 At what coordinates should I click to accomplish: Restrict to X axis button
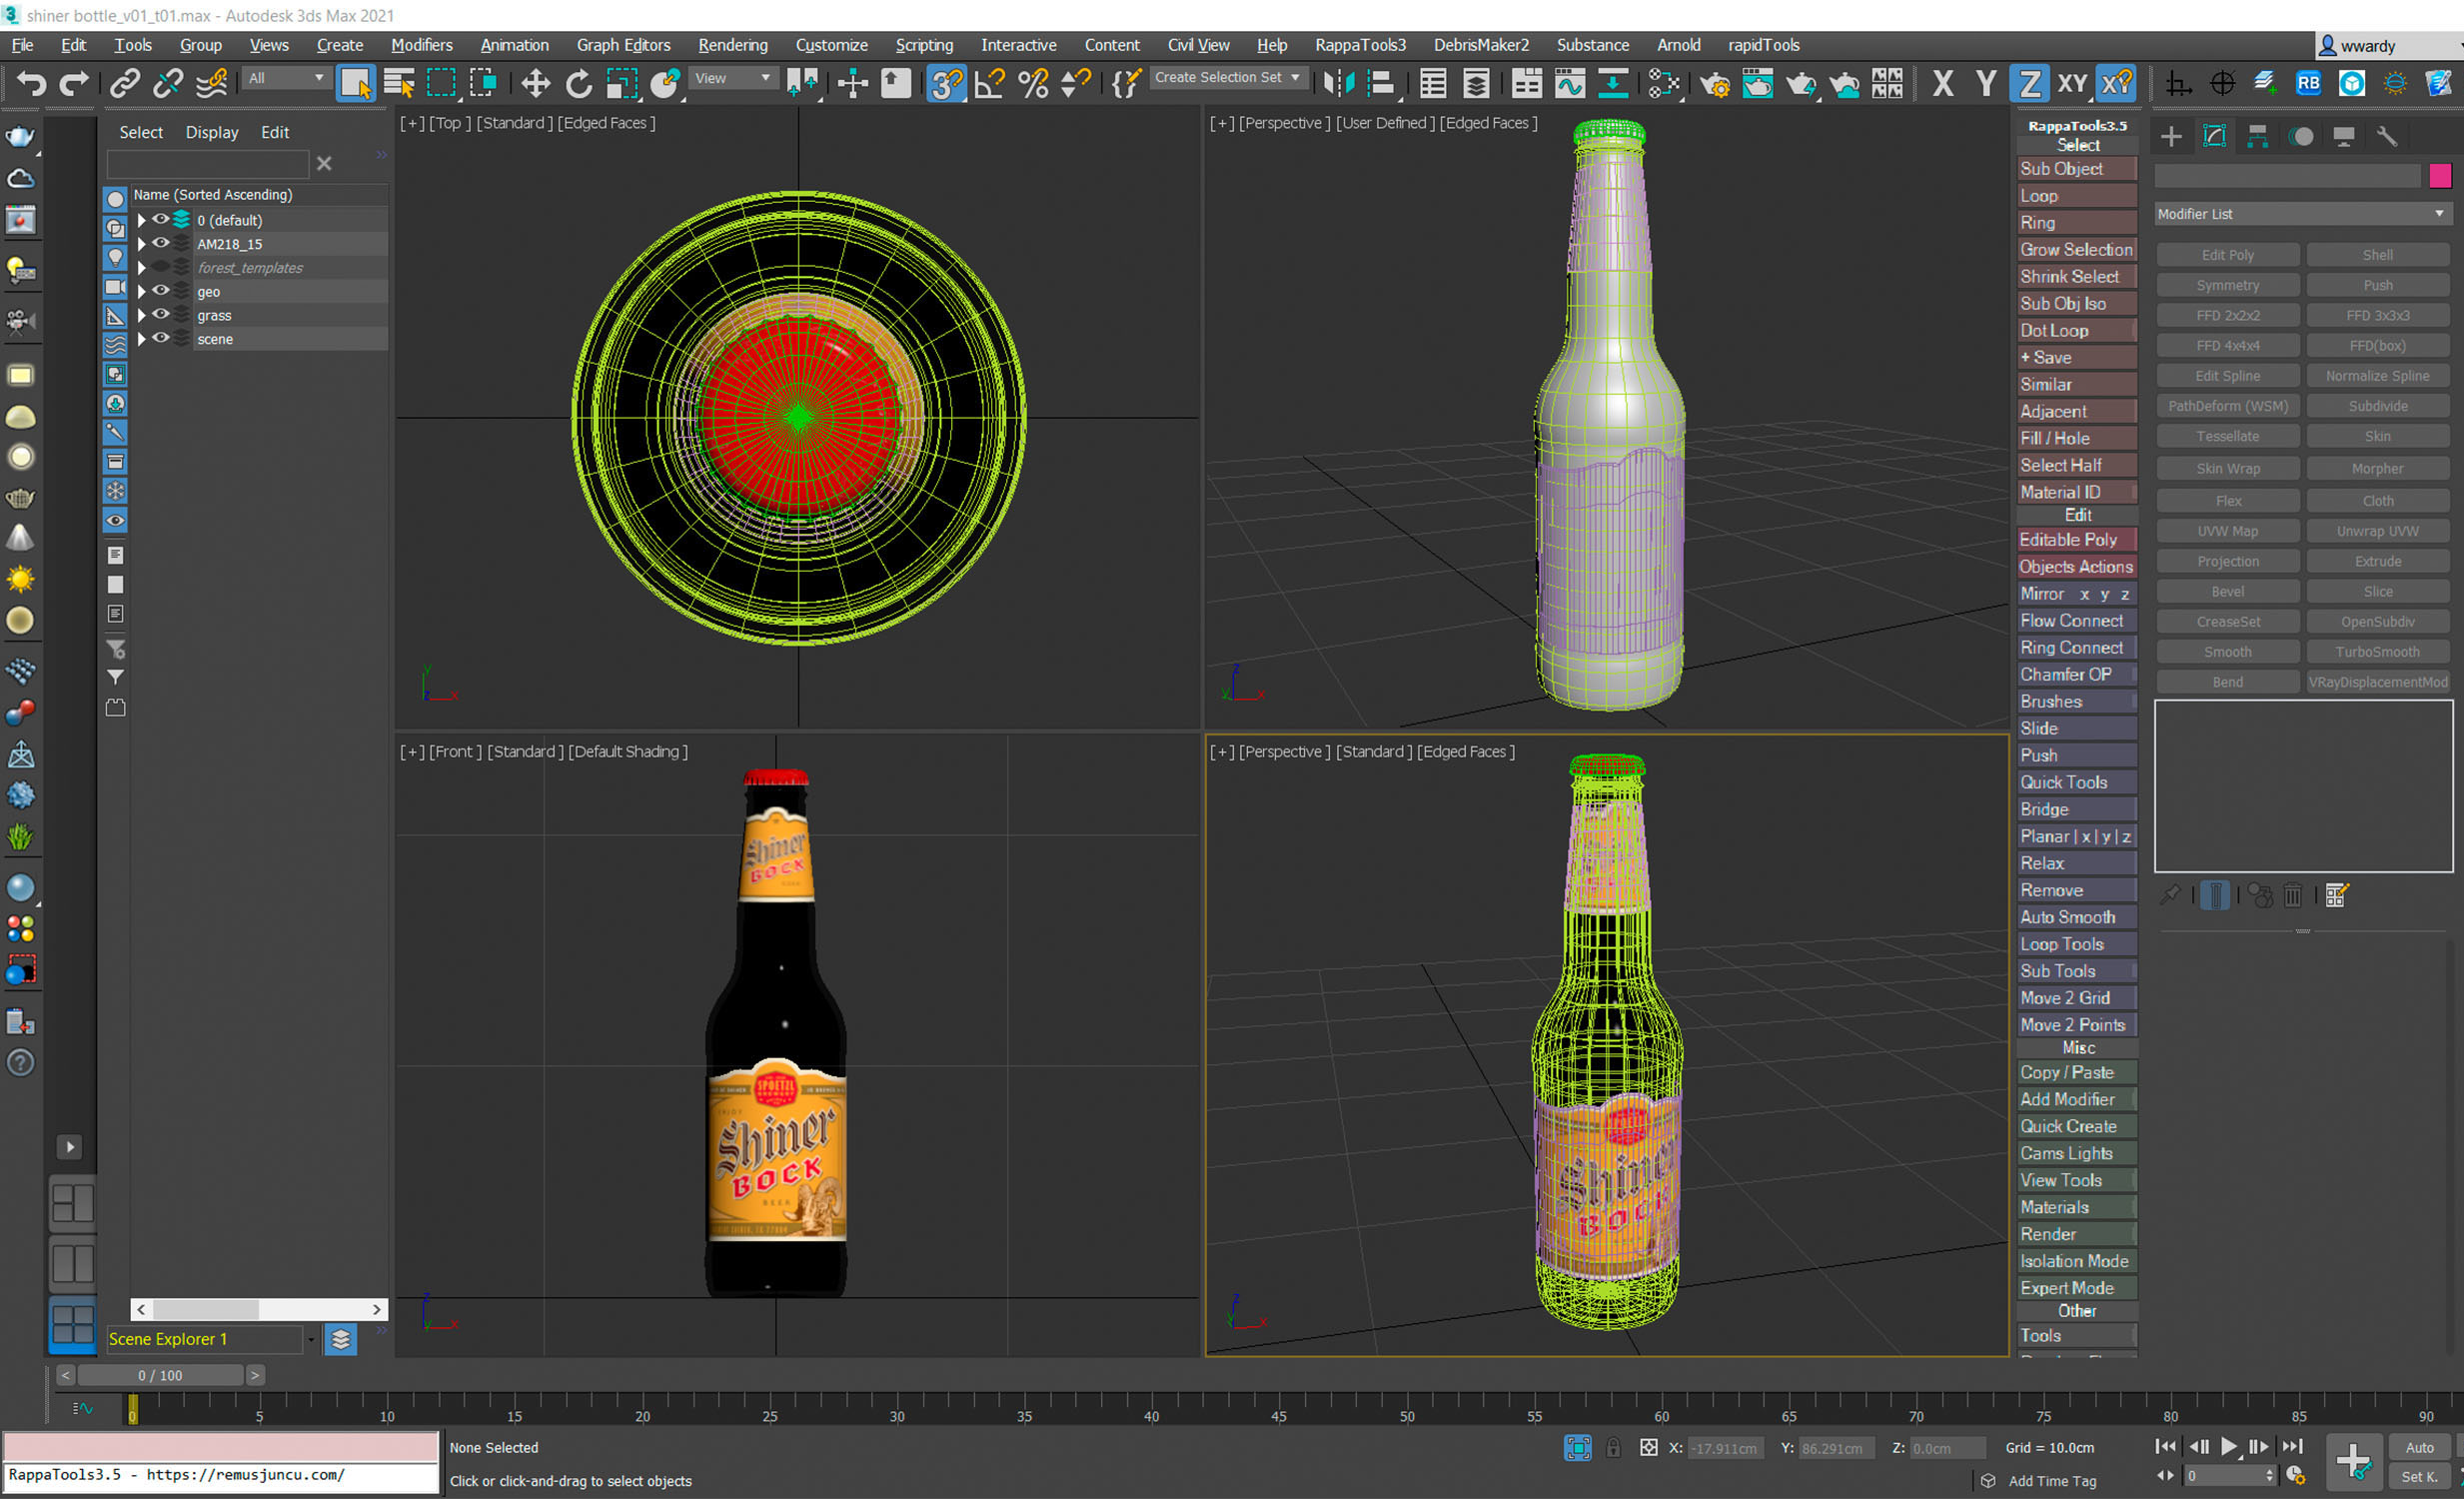(1942, 83)
